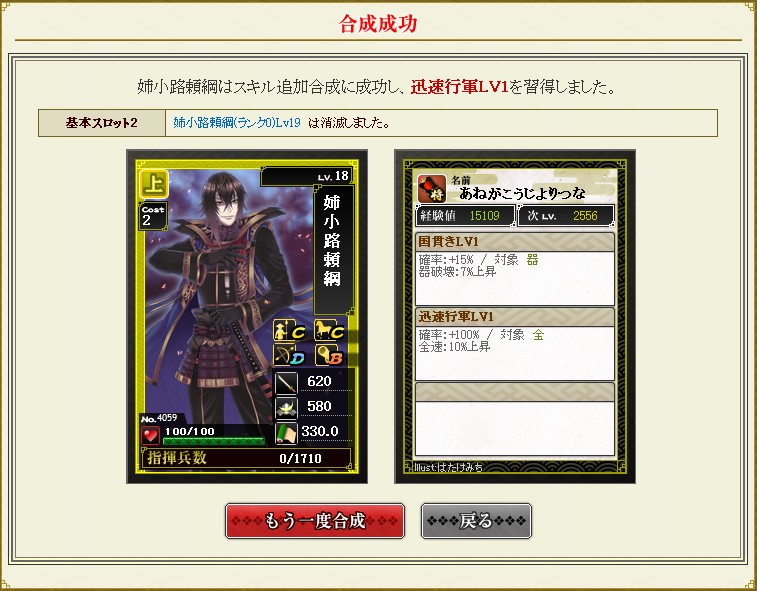The height and width of the screenshot is (591, 757).
Task: Select the 迅速行軍LV1 skill header
Action: [x=515, y=317]
